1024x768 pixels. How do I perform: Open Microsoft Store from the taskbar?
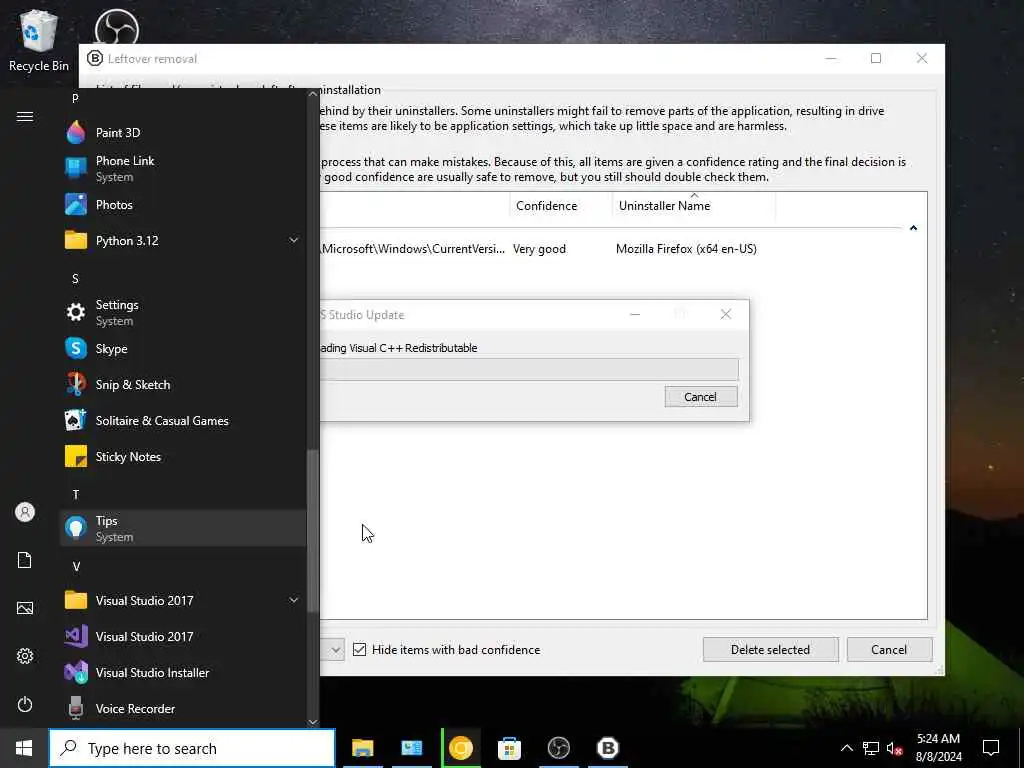click(x=509, y=748)
